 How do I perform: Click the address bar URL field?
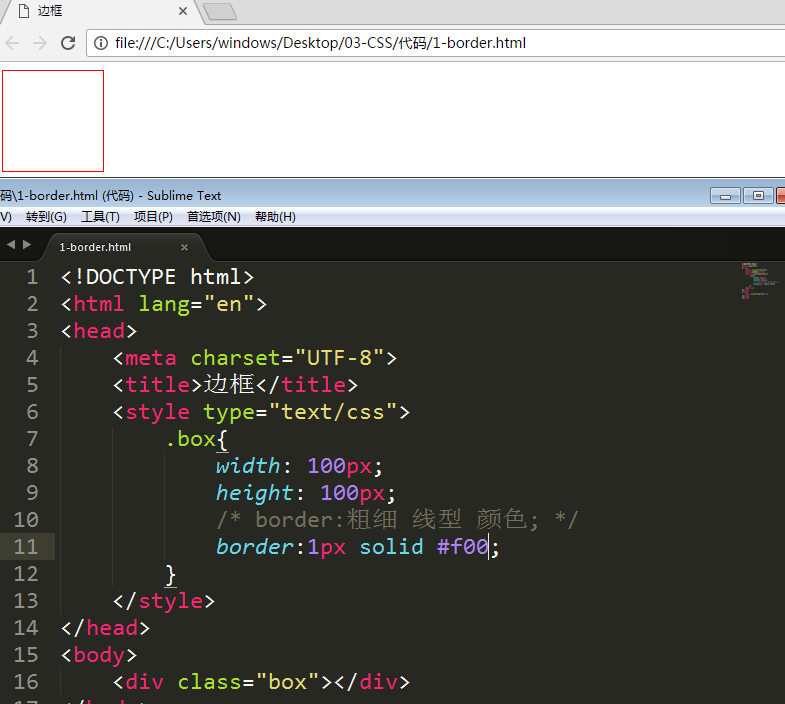point(400,43)
